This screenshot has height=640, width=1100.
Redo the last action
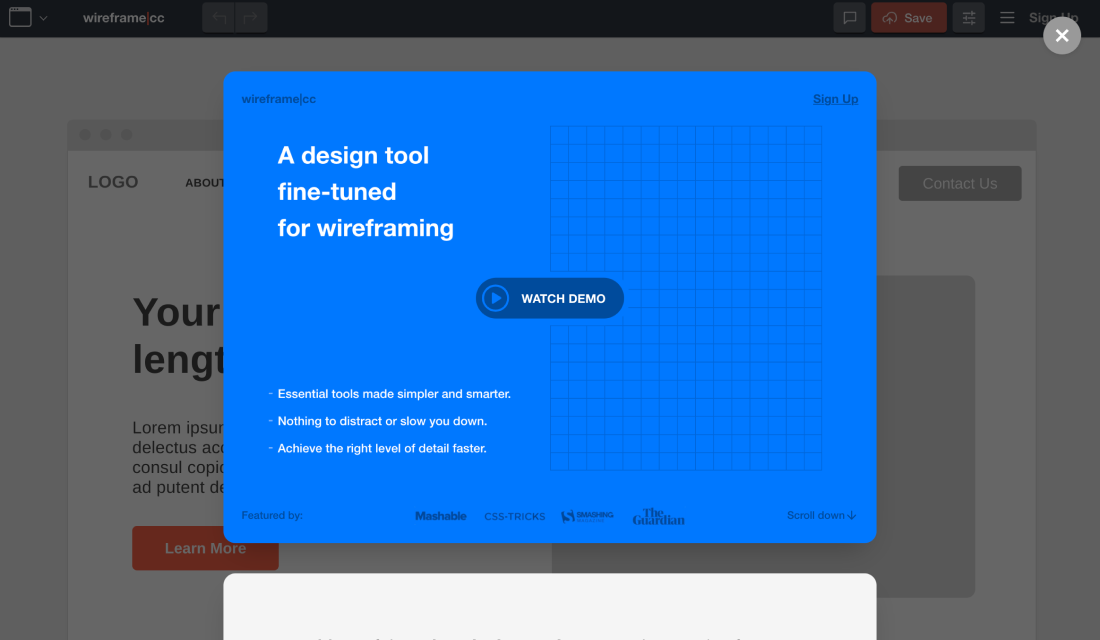(250, 18)
